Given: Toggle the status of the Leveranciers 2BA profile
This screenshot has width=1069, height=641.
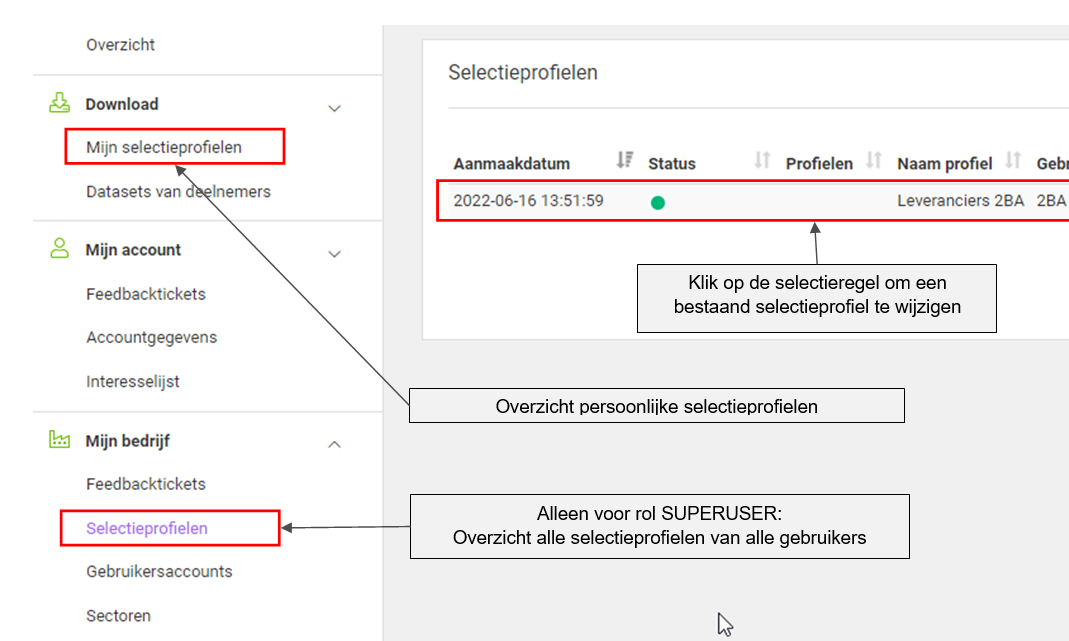Looking at the screenshot, I should coord(658,201).
